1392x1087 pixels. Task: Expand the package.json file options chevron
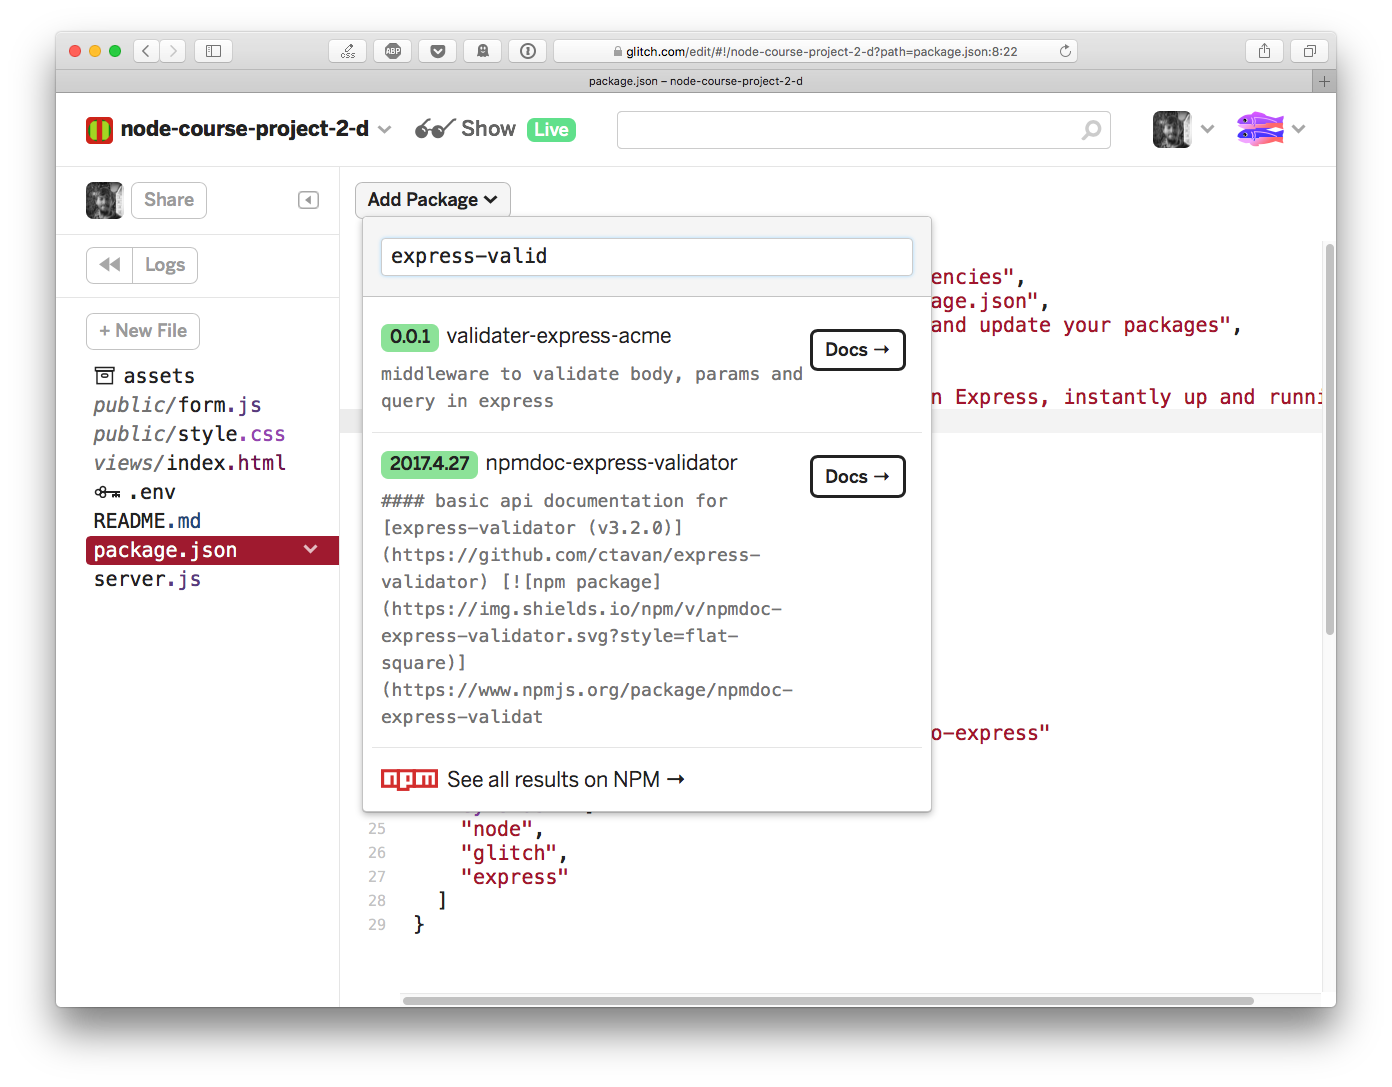[x=311, y=549]
